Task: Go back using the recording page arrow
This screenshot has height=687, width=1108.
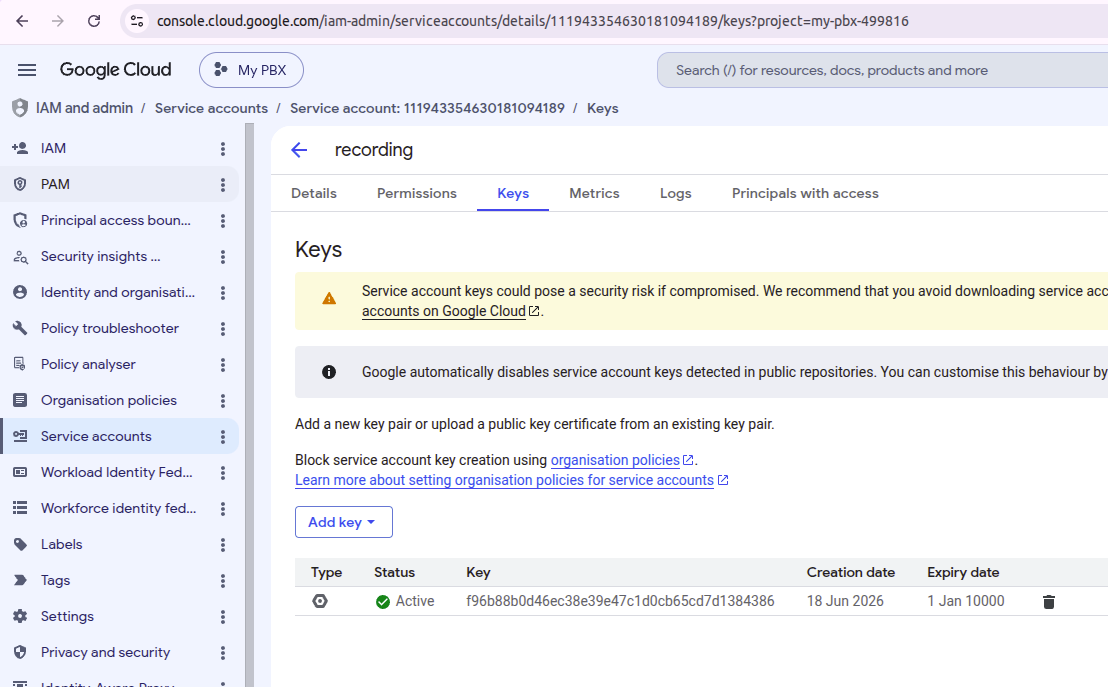Action: [300, 150]
